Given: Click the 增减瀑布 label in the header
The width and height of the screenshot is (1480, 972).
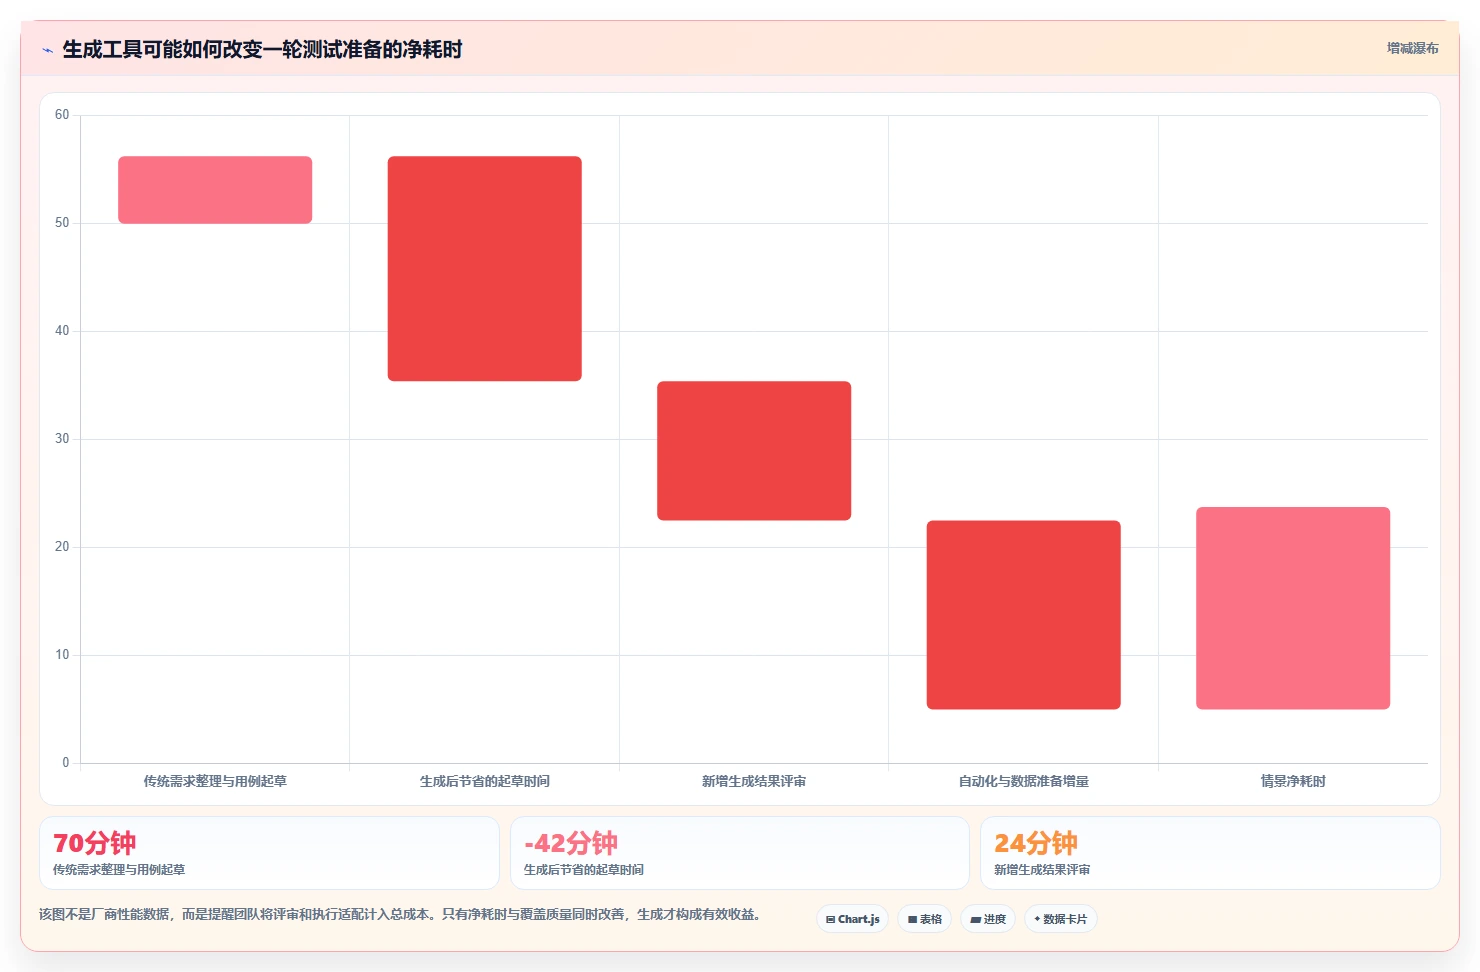Looking at the screenshot, I should 1412,48.
